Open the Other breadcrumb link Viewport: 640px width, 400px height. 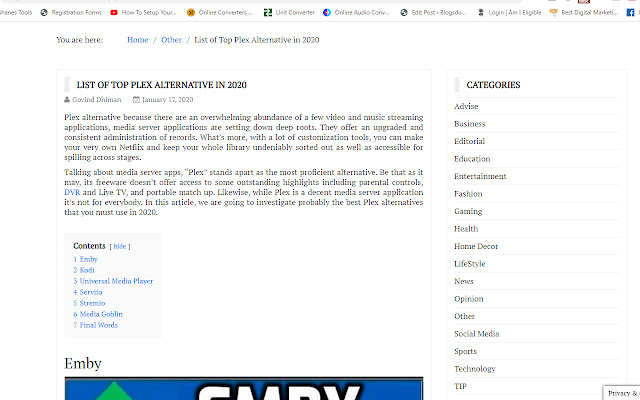[171, 40]
